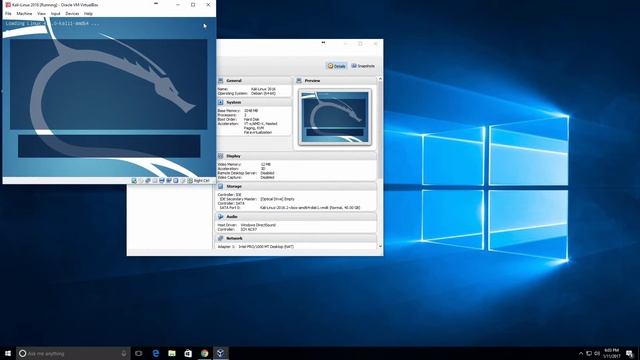
Task: Click the Right Ctrl host key label
Action: tap(202, 180)
